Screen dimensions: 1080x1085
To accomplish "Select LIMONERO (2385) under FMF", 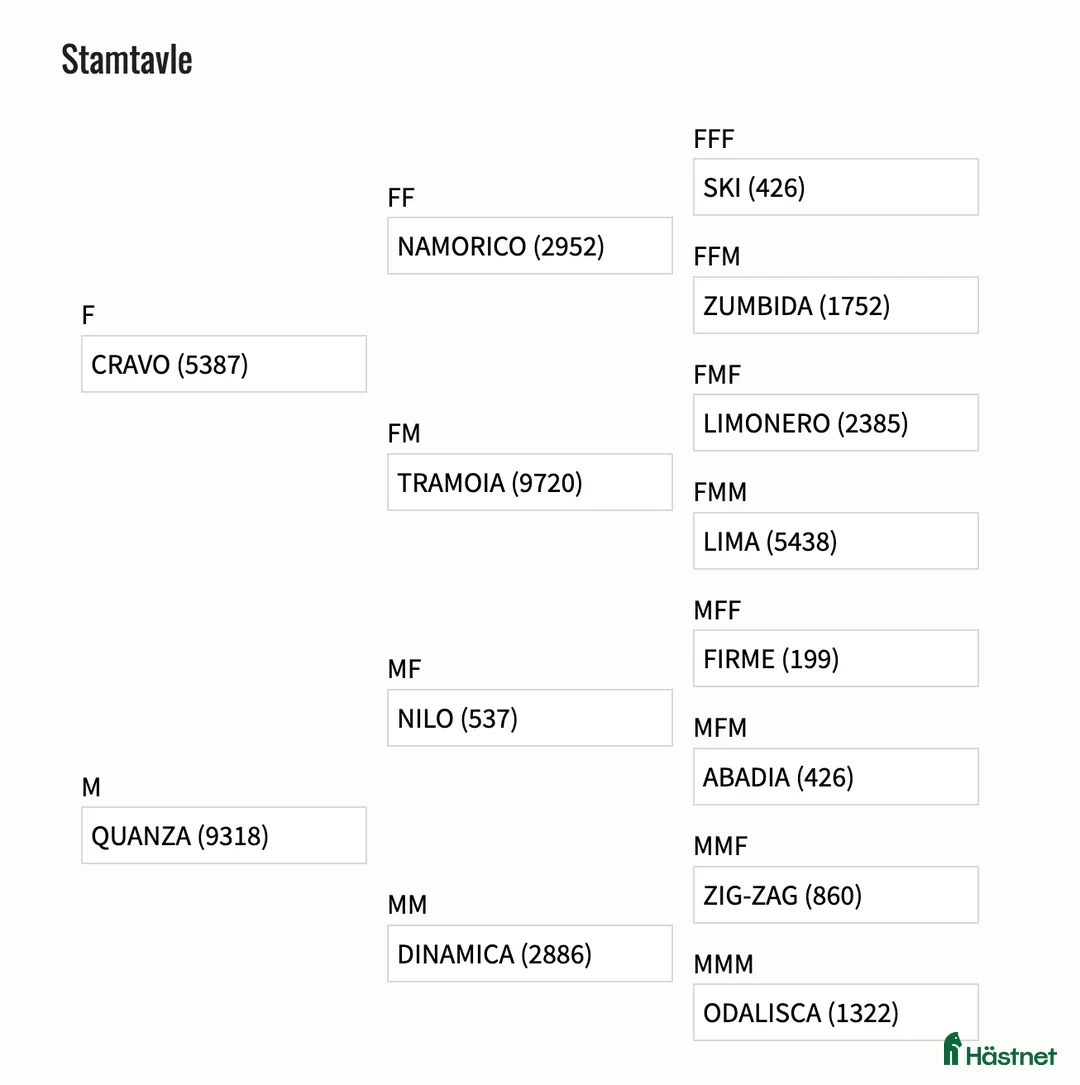I will click(836, 423).
